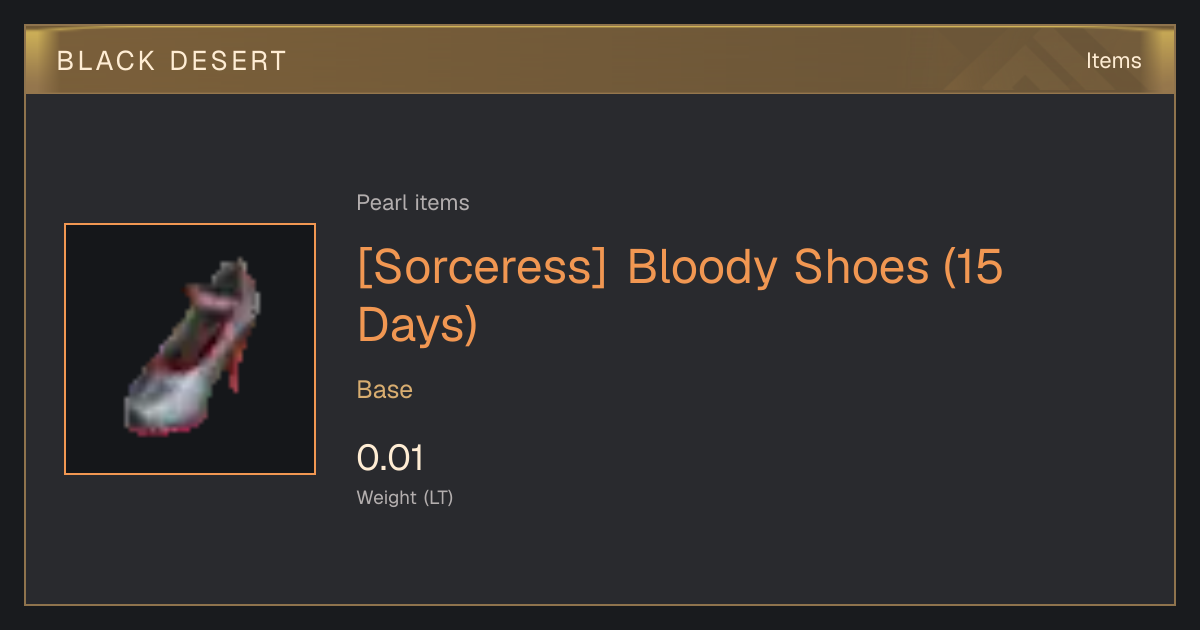Screen dimensions: 1200x630
Task: Select the Pearl items category label
Action: (x=413, y=203)
